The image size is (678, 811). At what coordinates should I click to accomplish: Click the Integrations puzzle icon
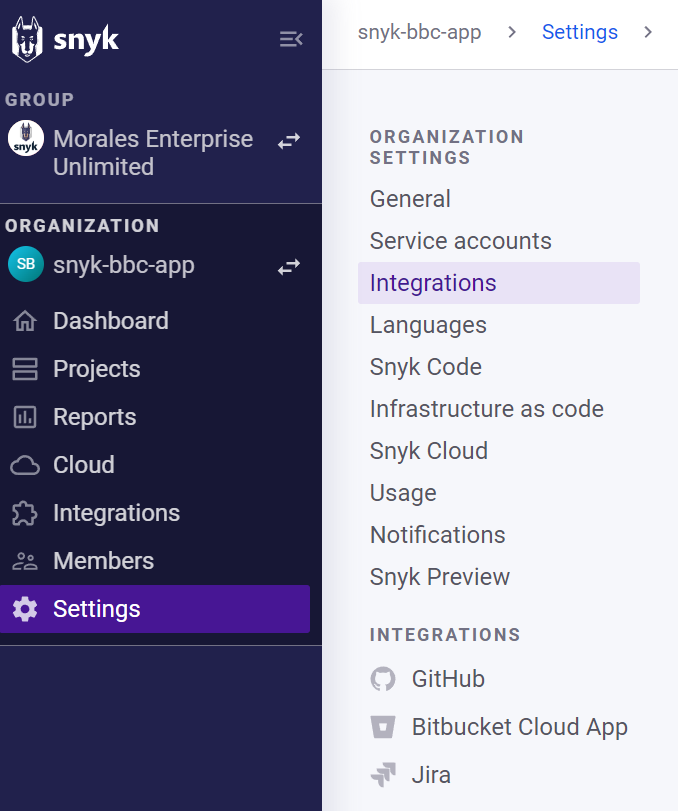tap(25, 513)
